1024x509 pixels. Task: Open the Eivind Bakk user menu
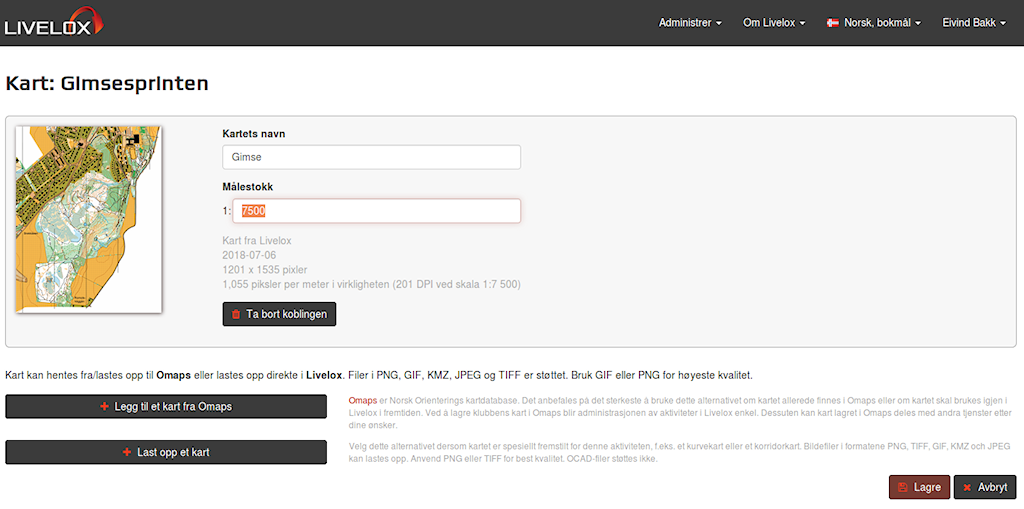[974, 23]
